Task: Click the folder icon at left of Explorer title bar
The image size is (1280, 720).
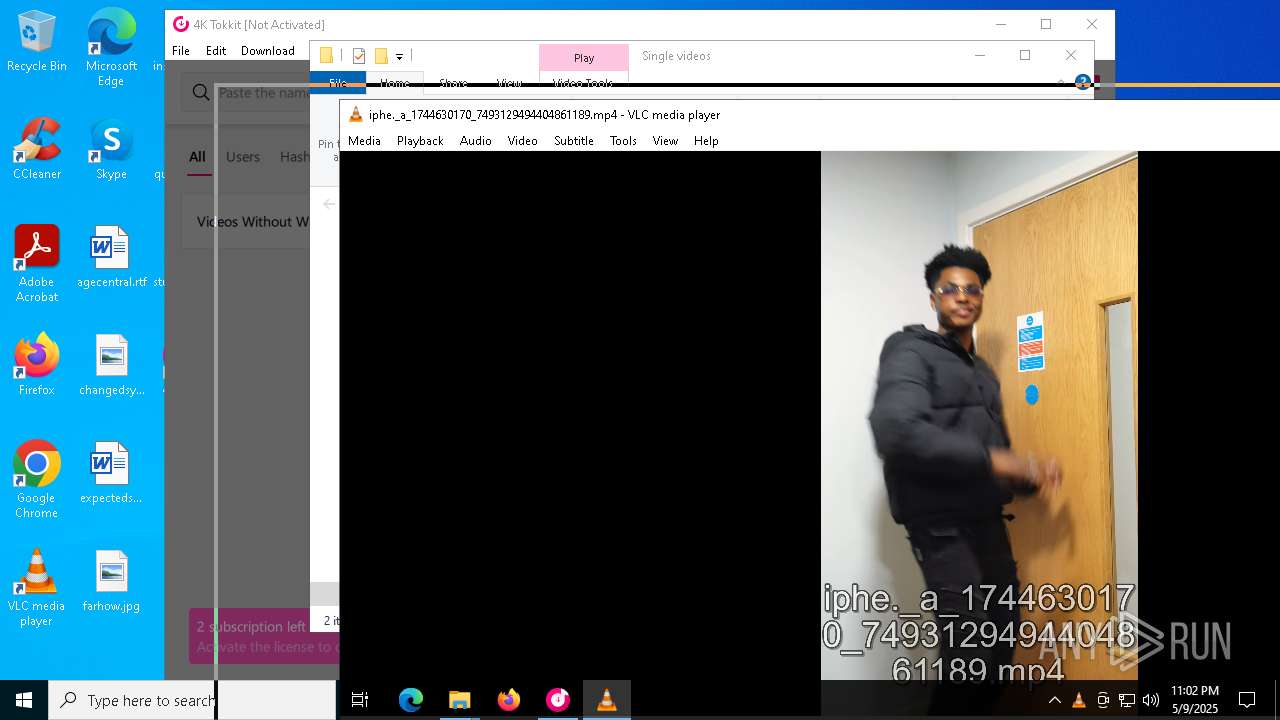Action: pyautogui.click(x=326, y=56)
